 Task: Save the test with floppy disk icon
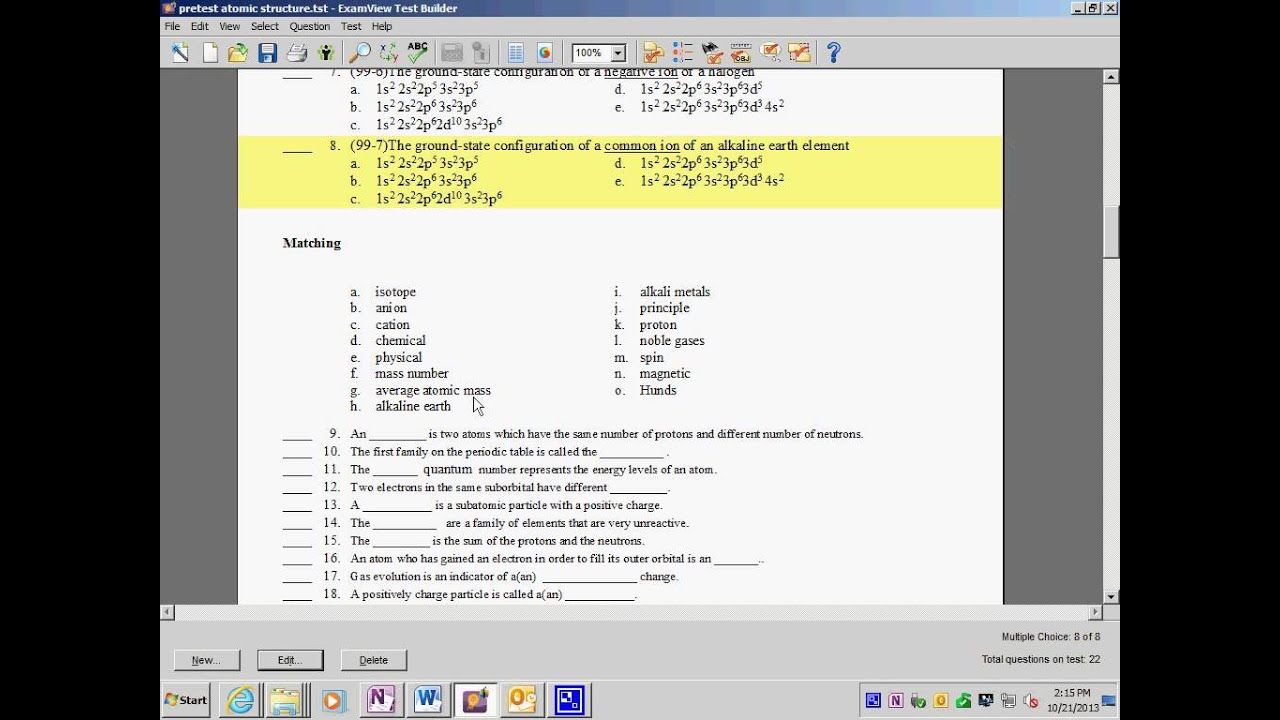click(x=267, y=53)
